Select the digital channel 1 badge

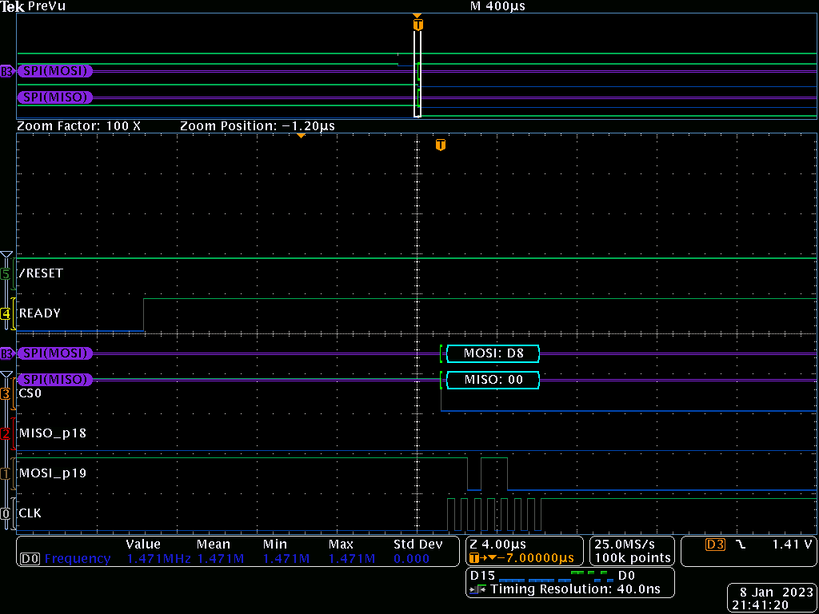point(6,474)
